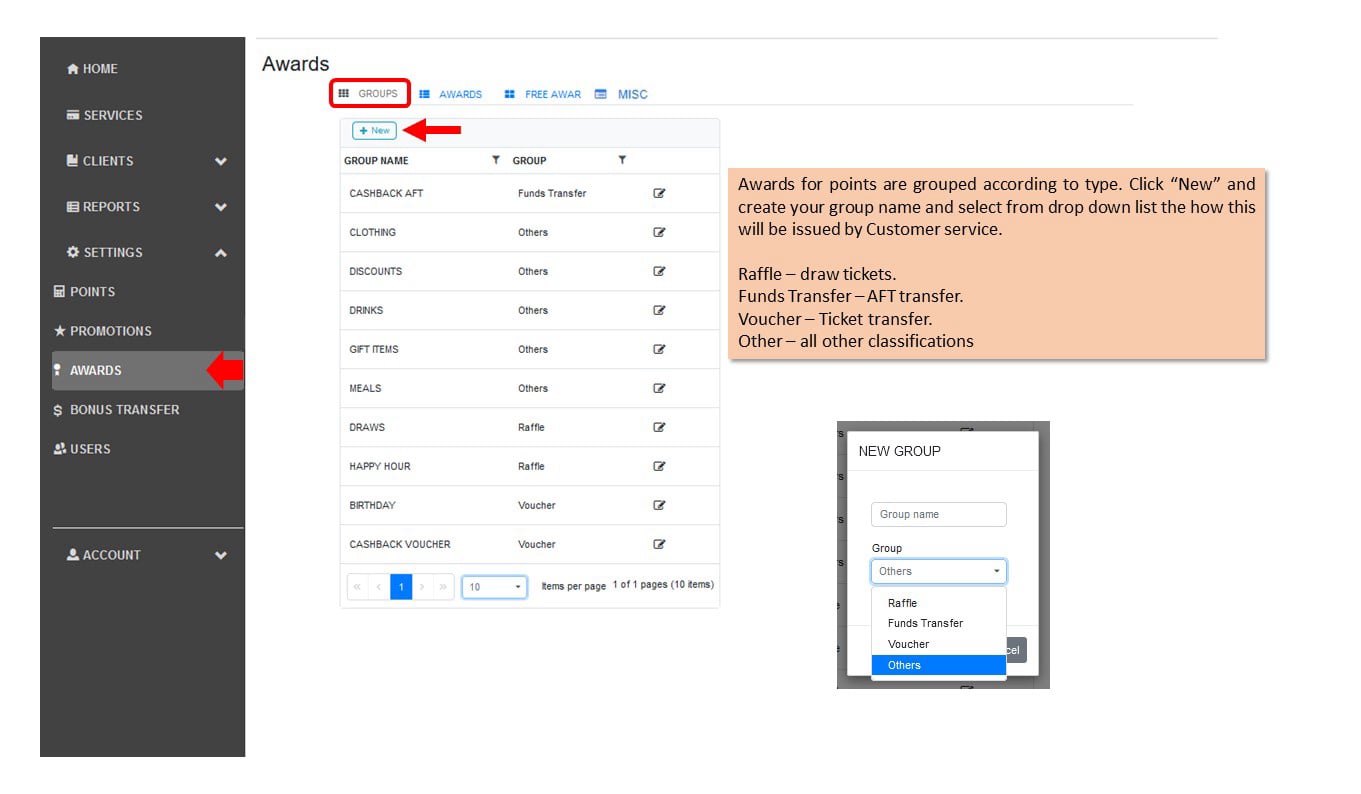Go to first page of groups

357,586
